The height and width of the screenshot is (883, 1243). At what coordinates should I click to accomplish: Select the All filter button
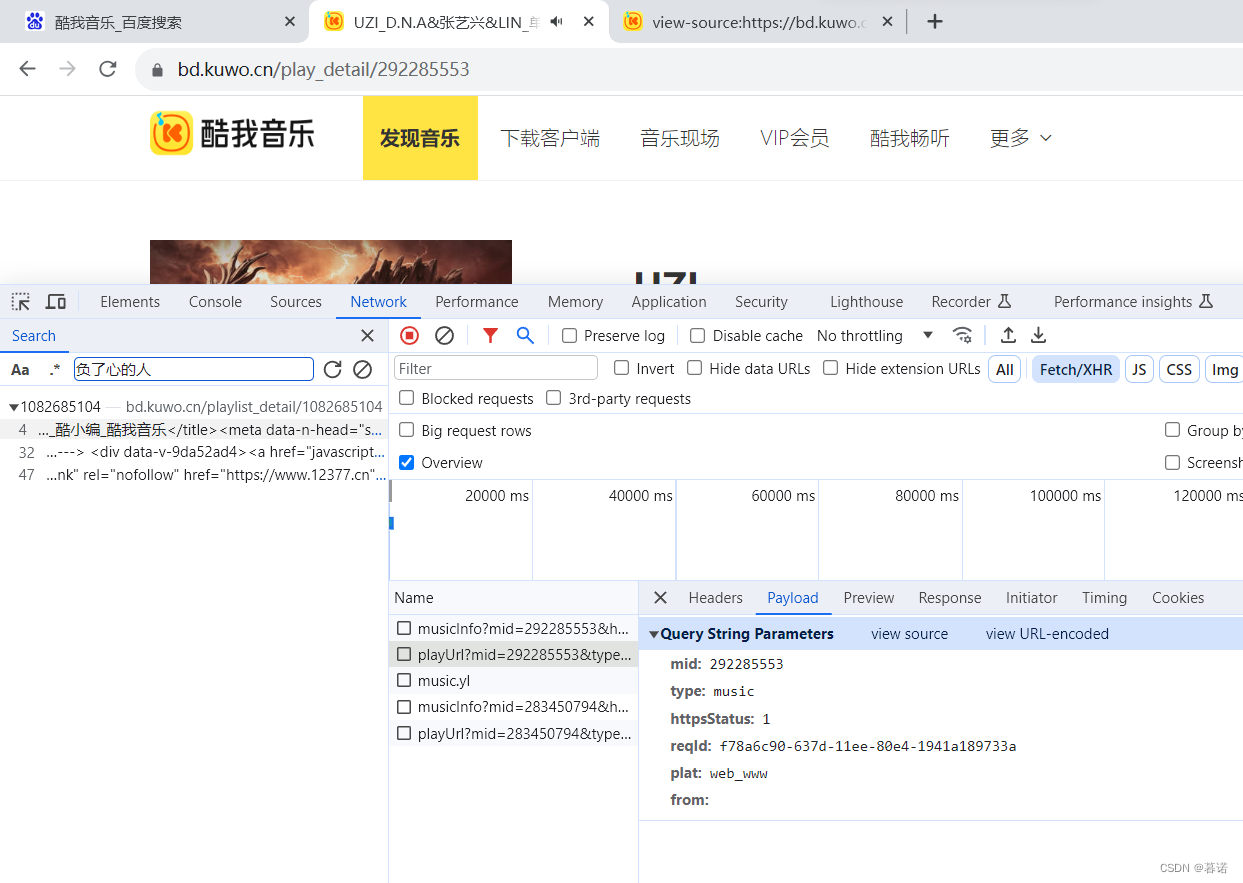1004,369
